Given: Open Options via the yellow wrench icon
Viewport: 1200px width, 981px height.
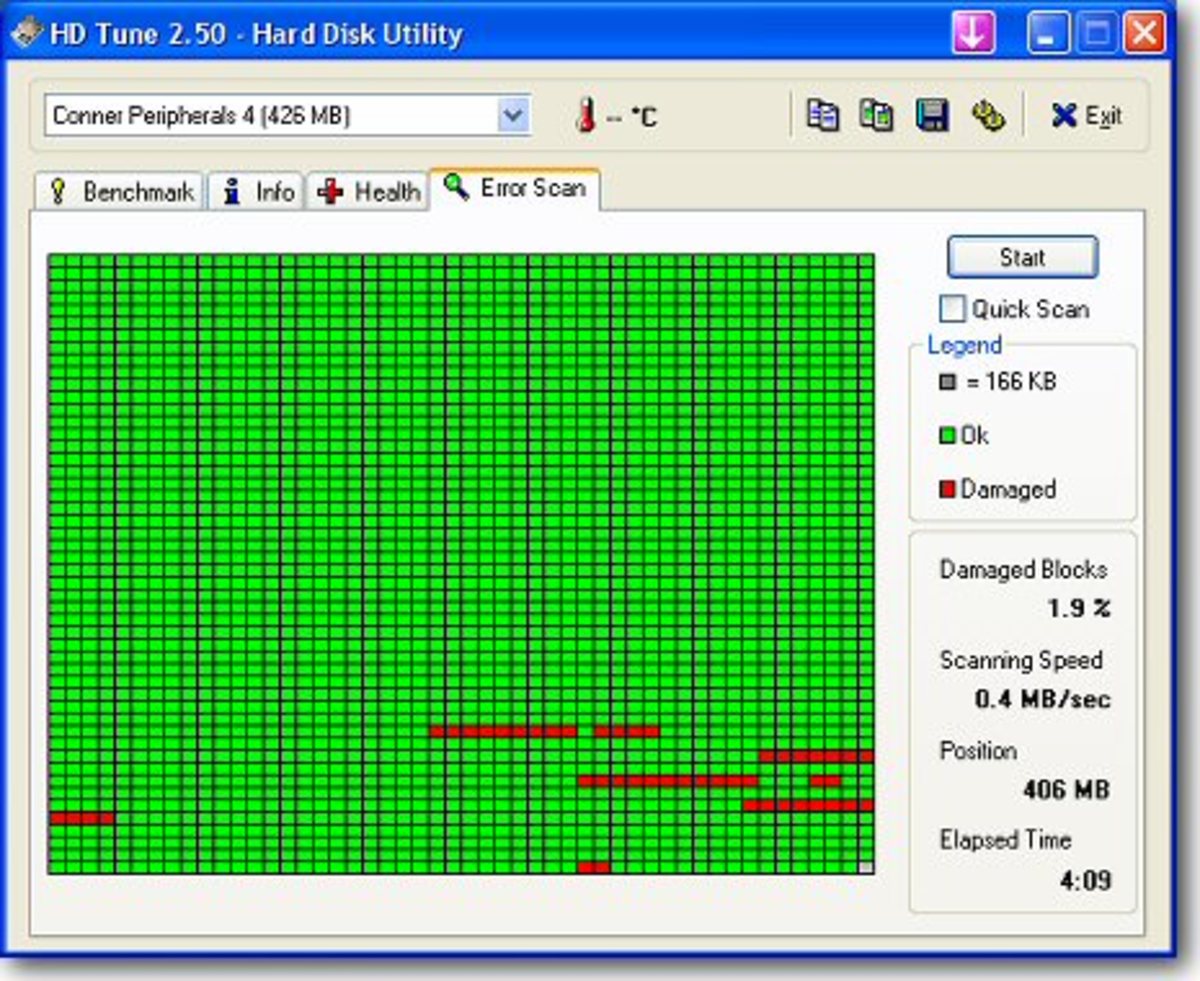Looking at the screenshot, I should (989, 116).
